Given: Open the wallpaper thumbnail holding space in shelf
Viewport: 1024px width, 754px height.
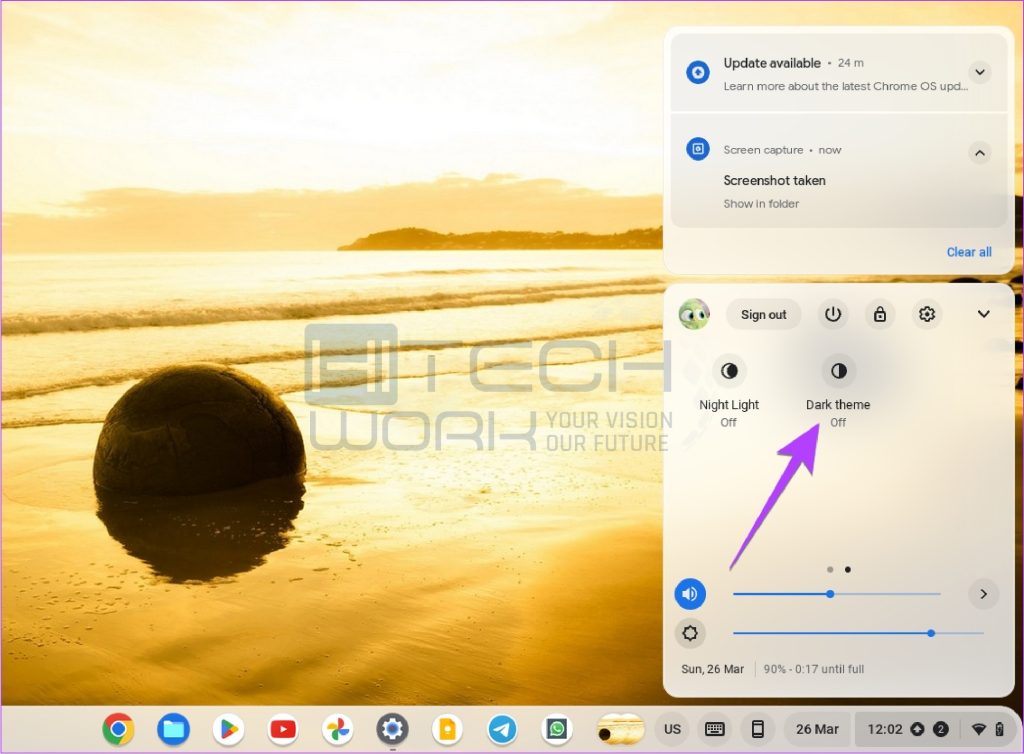Looking at the screenshot, I should click(x=620, y=729).
